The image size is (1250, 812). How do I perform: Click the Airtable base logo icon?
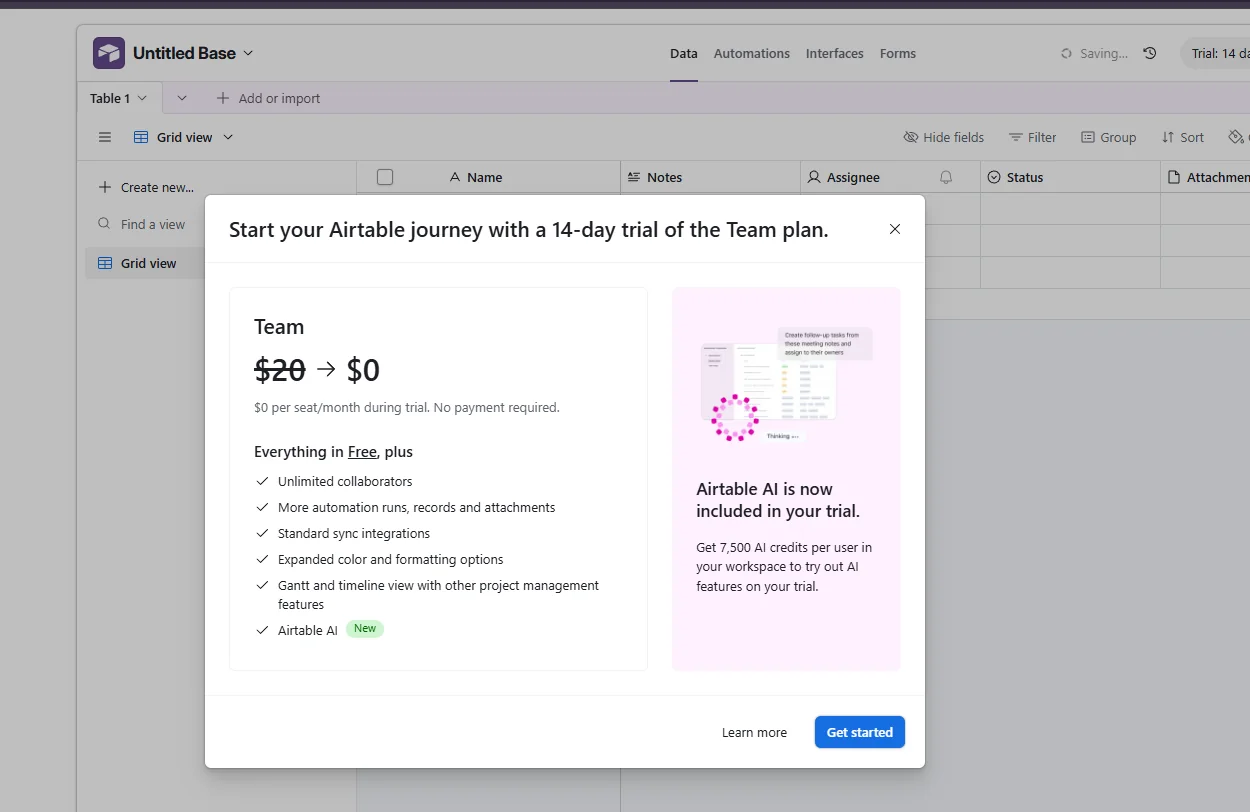point(109,53)
